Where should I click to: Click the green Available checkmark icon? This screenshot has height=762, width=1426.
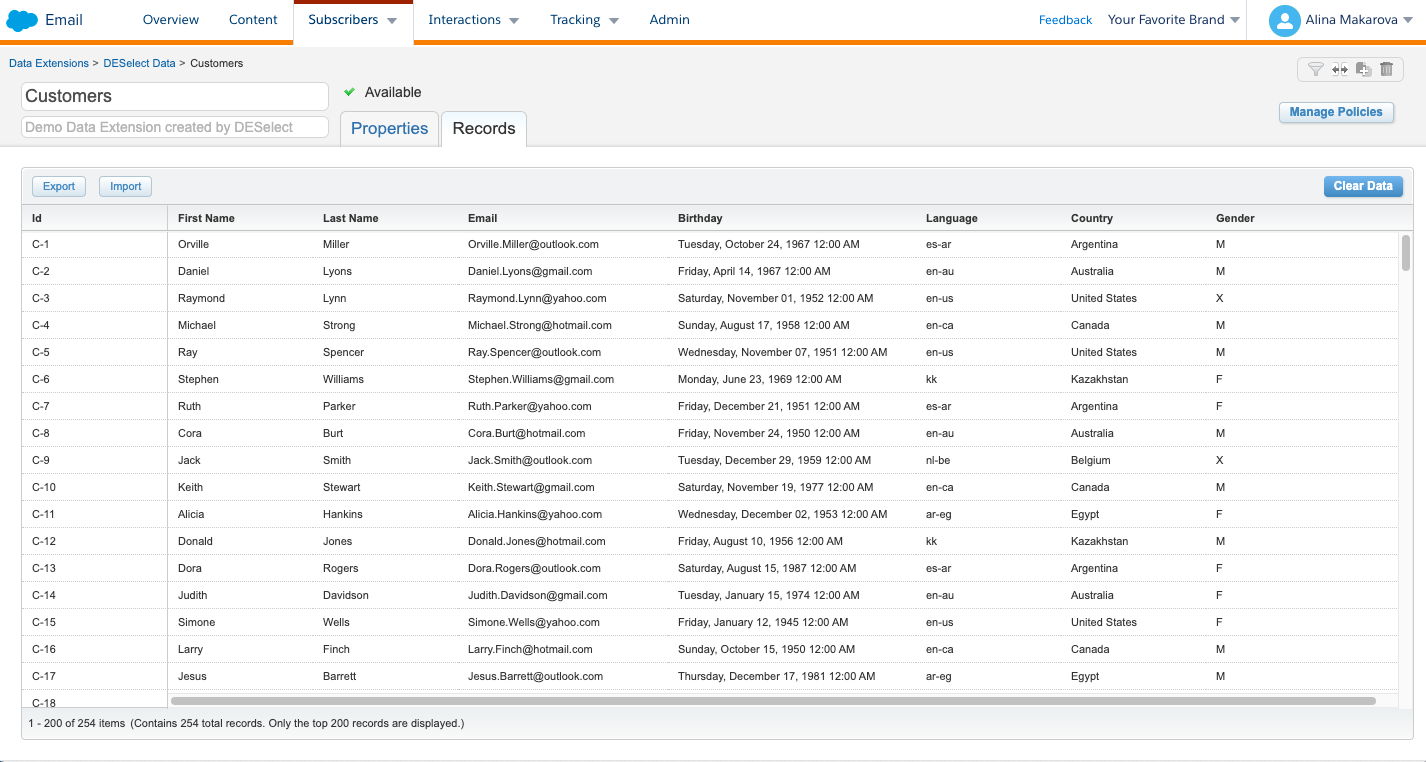pyautogui.click(x=350, y=92)
